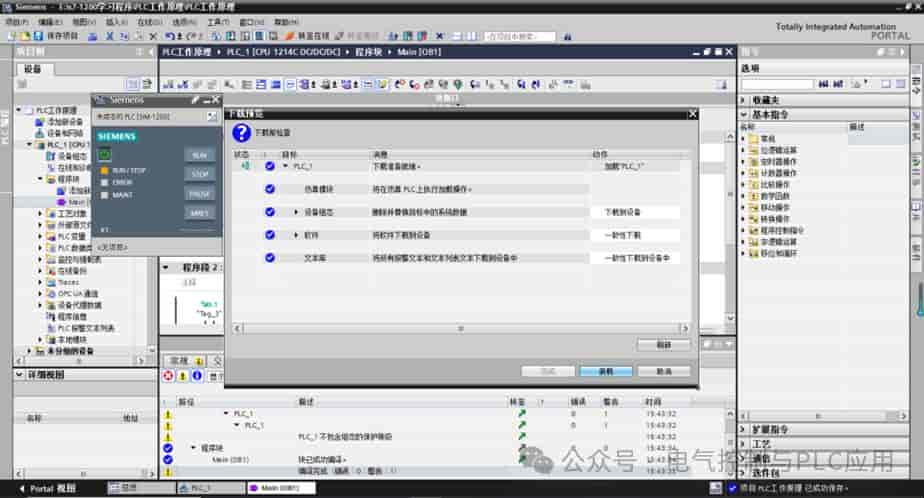Viewport: 924px width, 498px height.
Task: Click the simulator power button icon
Action: pos(104,155)
